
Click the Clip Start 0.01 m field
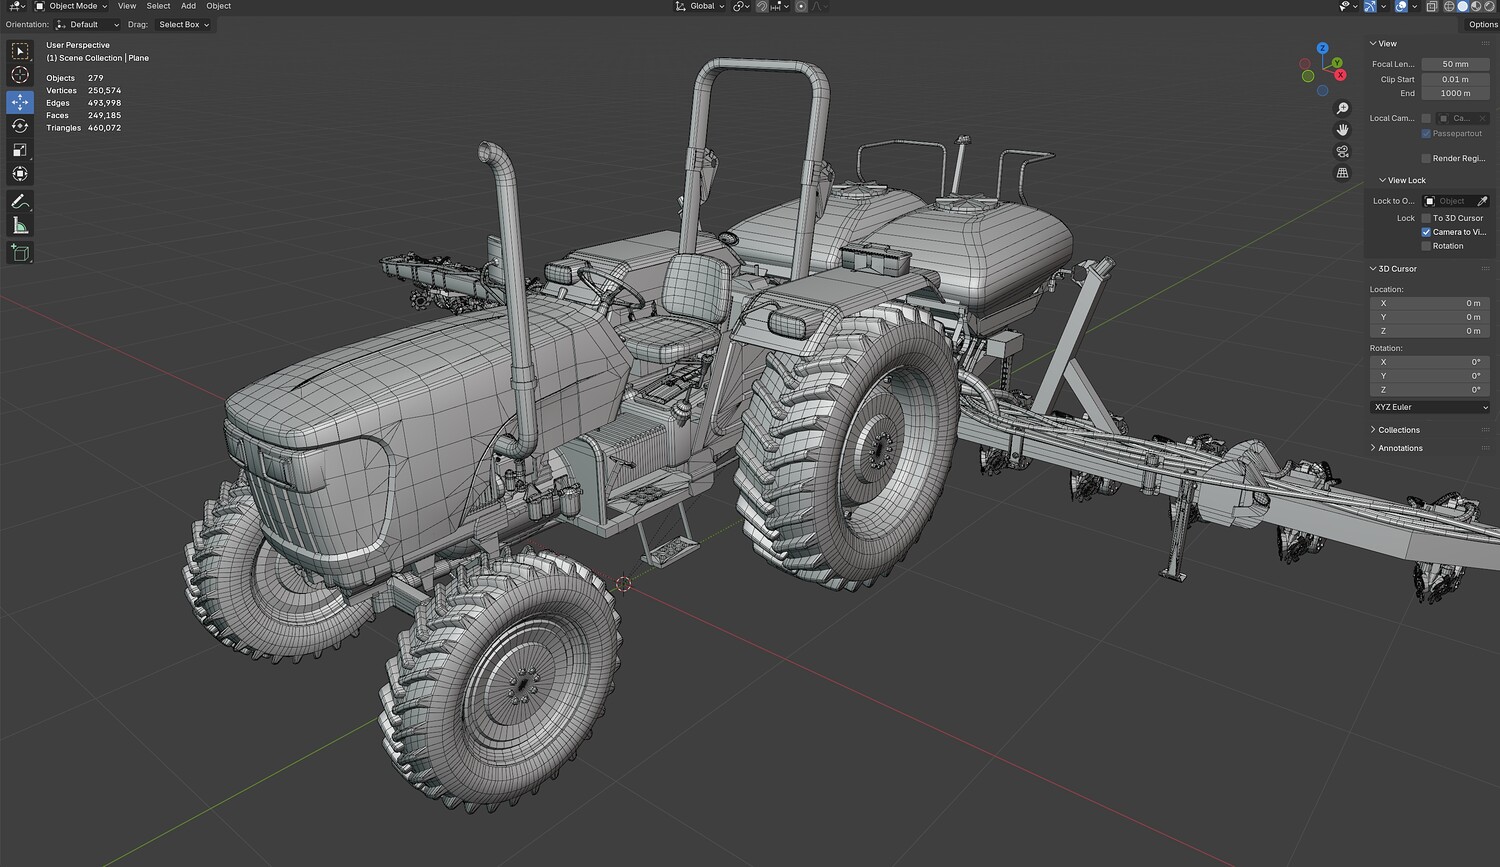[1455, 79]
